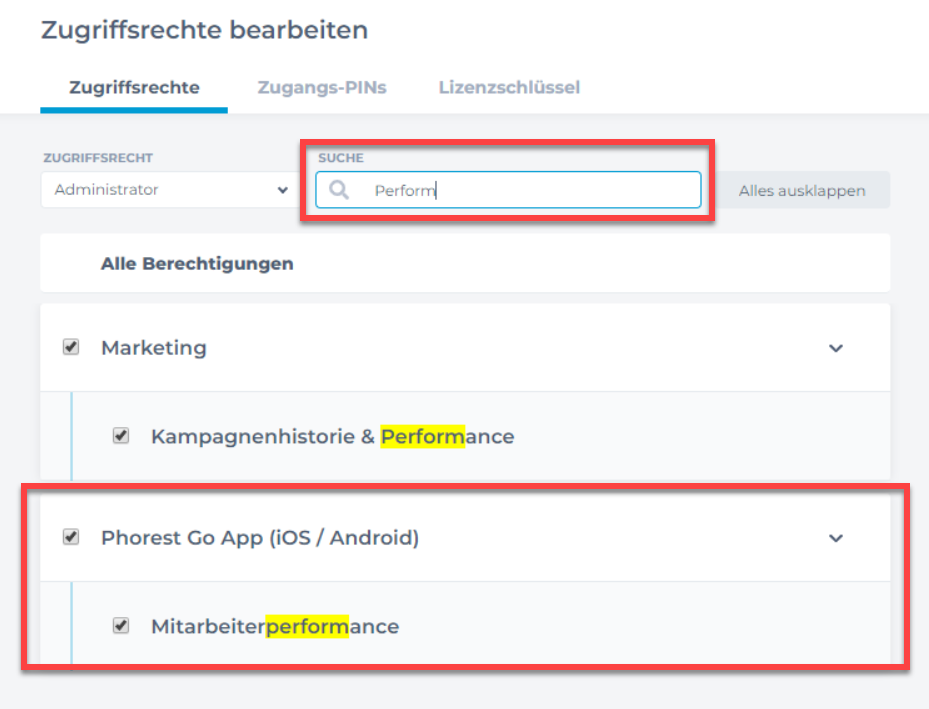Viewport: 929px width, 709px height.
Task: Click the Mitarbeiterperformance permission label
Action: [275, 626]
